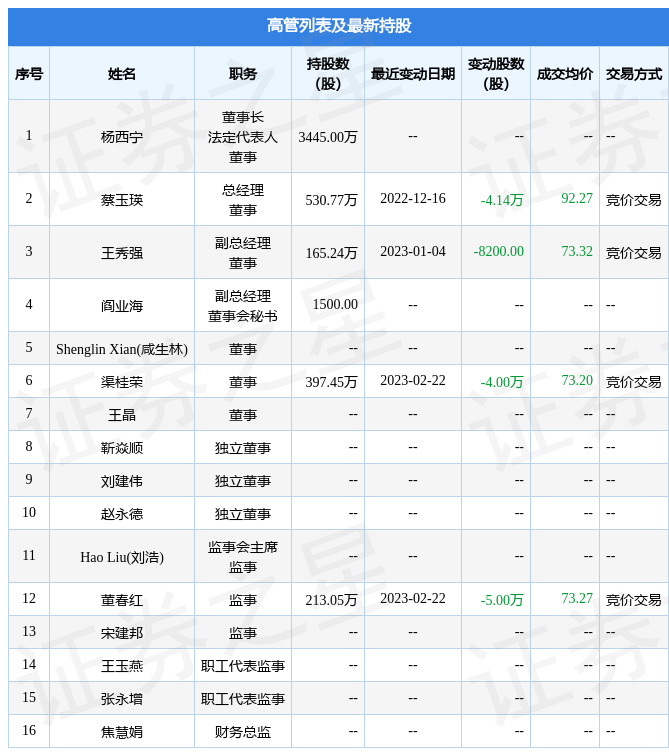Click the 最近变动日期 column header
Screen dimensions: 669x756
[x=413, y=74]
